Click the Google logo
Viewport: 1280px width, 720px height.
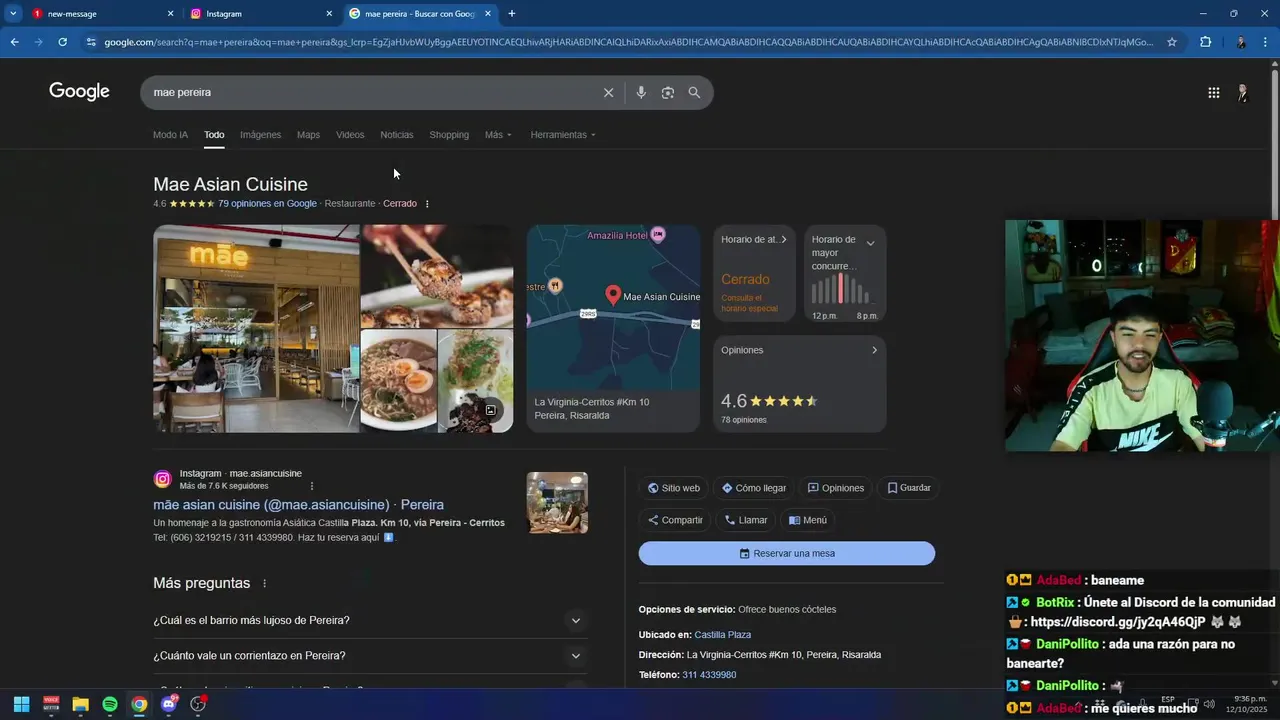point(79,92)
